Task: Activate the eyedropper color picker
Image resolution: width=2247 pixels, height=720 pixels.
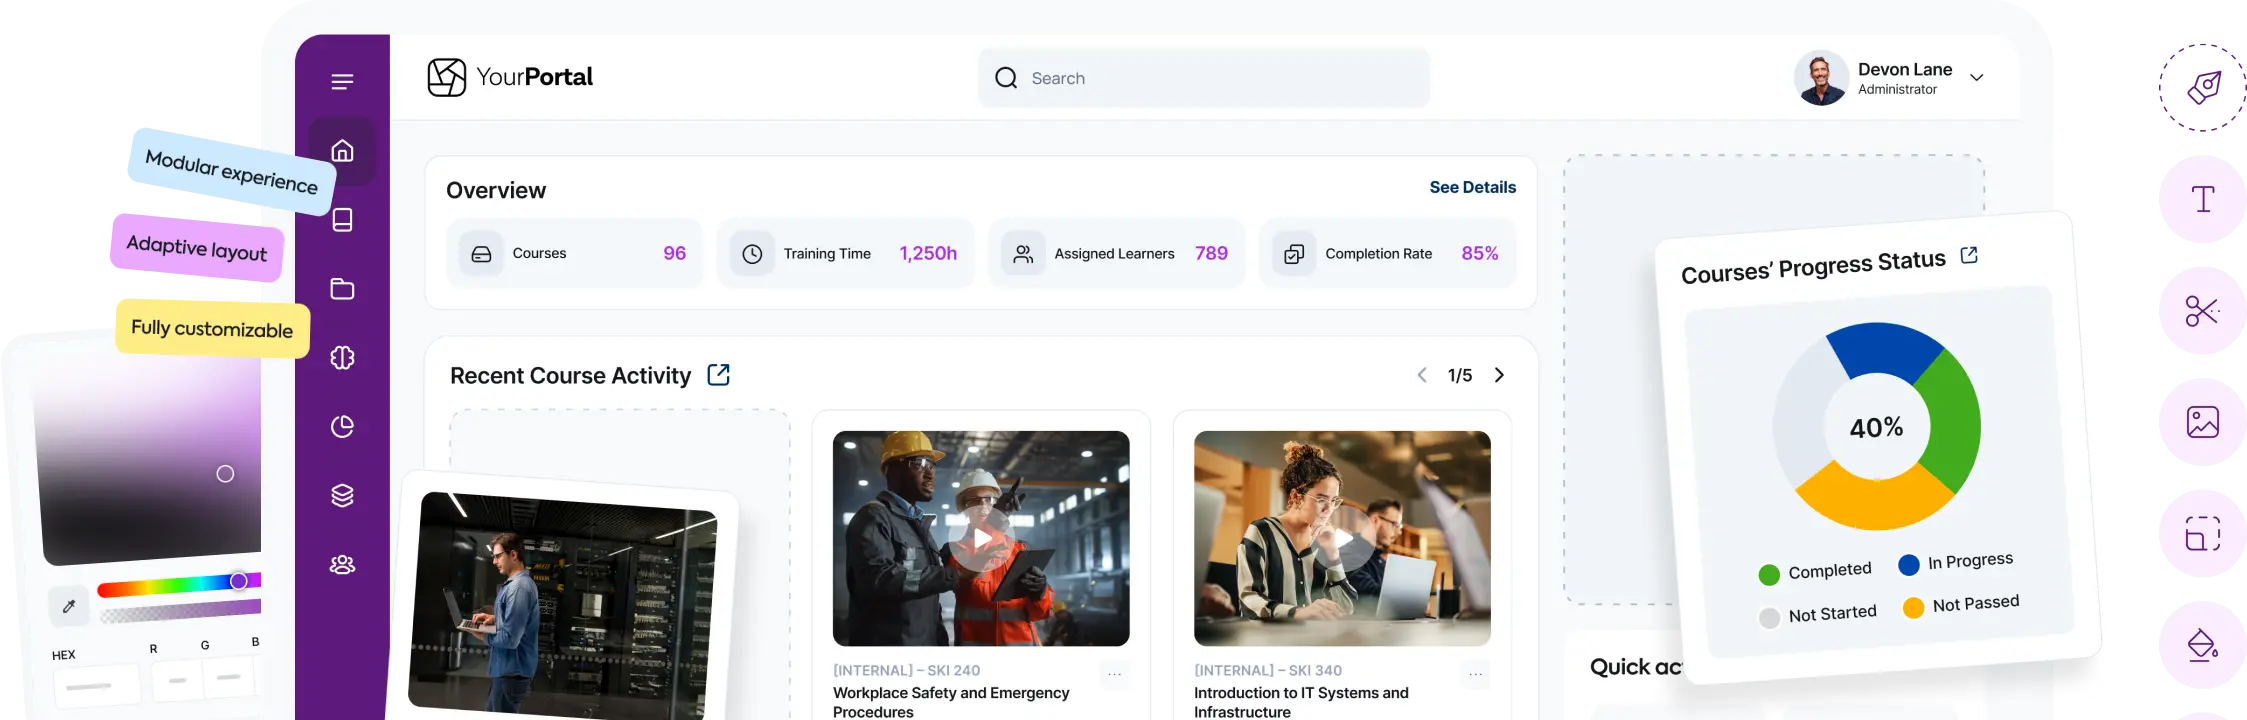Action: pyautogui.click(x=69, y=606)
